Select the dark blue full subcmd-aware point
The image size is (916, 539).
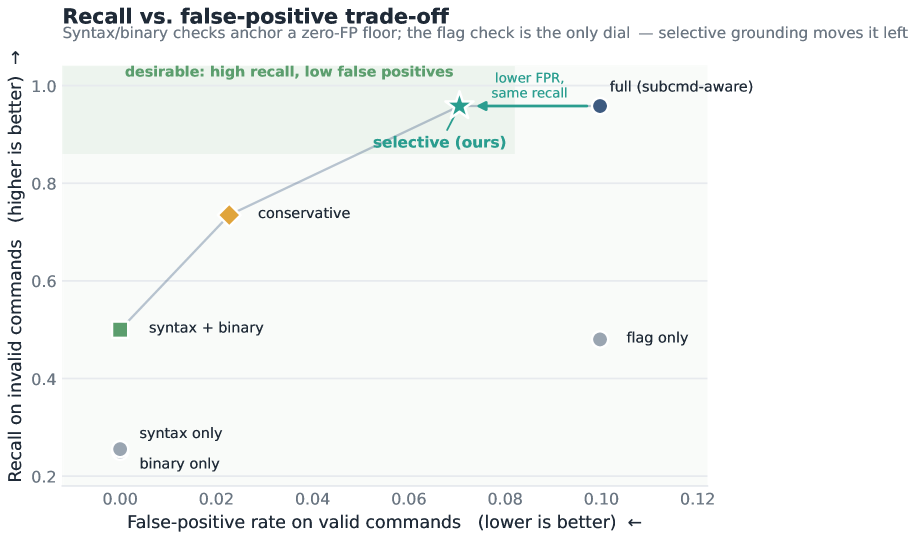pyautogui.click(x=600, y=106)
